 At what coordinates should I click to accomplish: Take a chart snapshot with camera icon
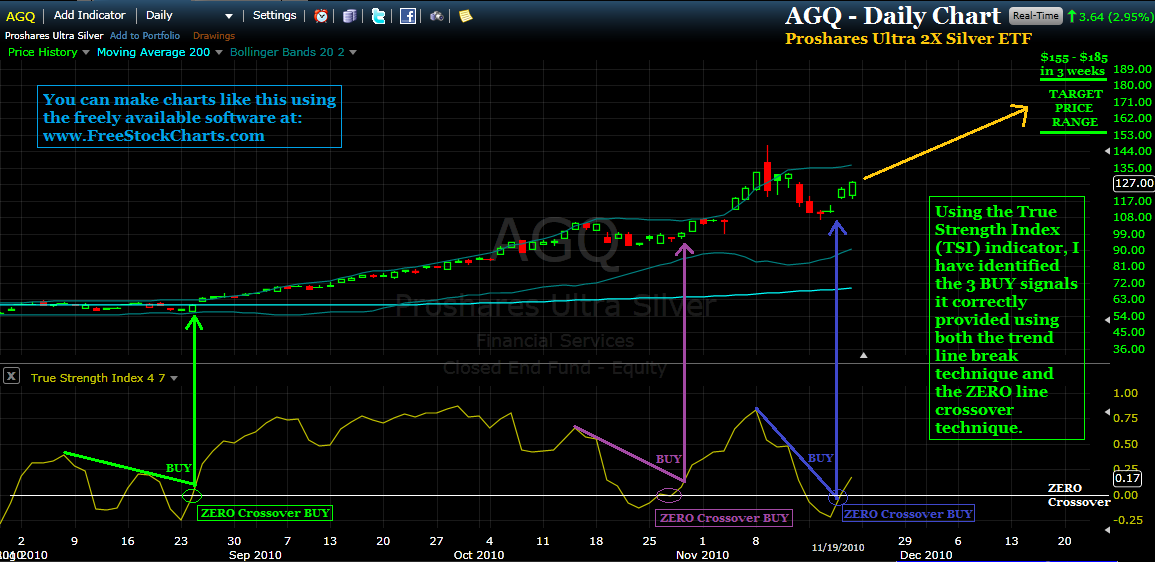point(436,15)
